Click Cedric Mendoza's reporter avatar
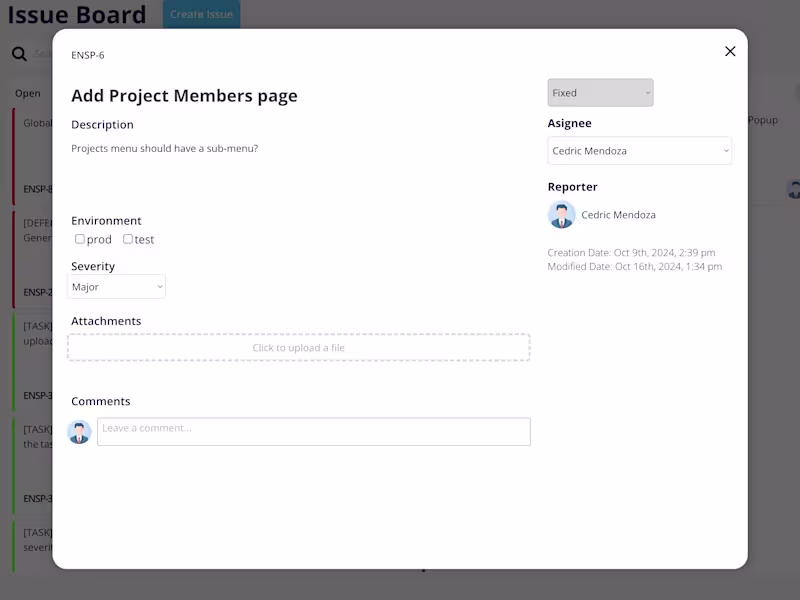The height and width of the screenshot is (600, 800). [x=562, y=214]
